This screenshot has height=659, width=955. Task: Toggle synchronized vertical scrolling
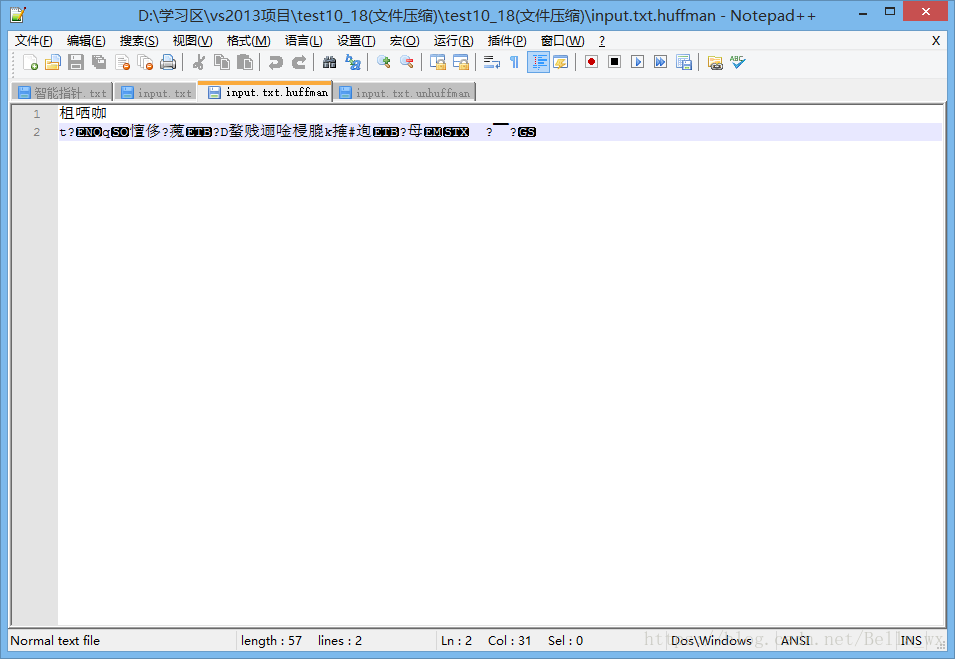(437, 62)
